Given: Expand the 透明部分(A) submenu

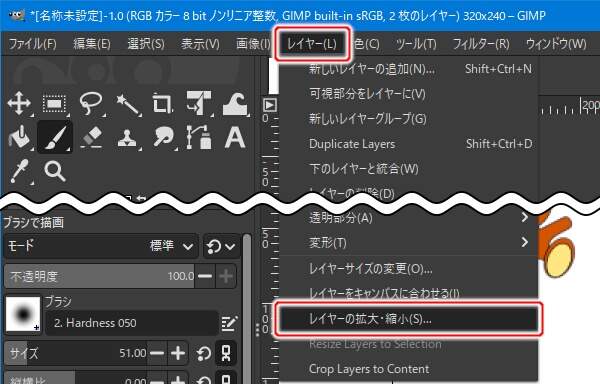Looking at the screenshot, I should pyautogui.click(x=409, y=218).
